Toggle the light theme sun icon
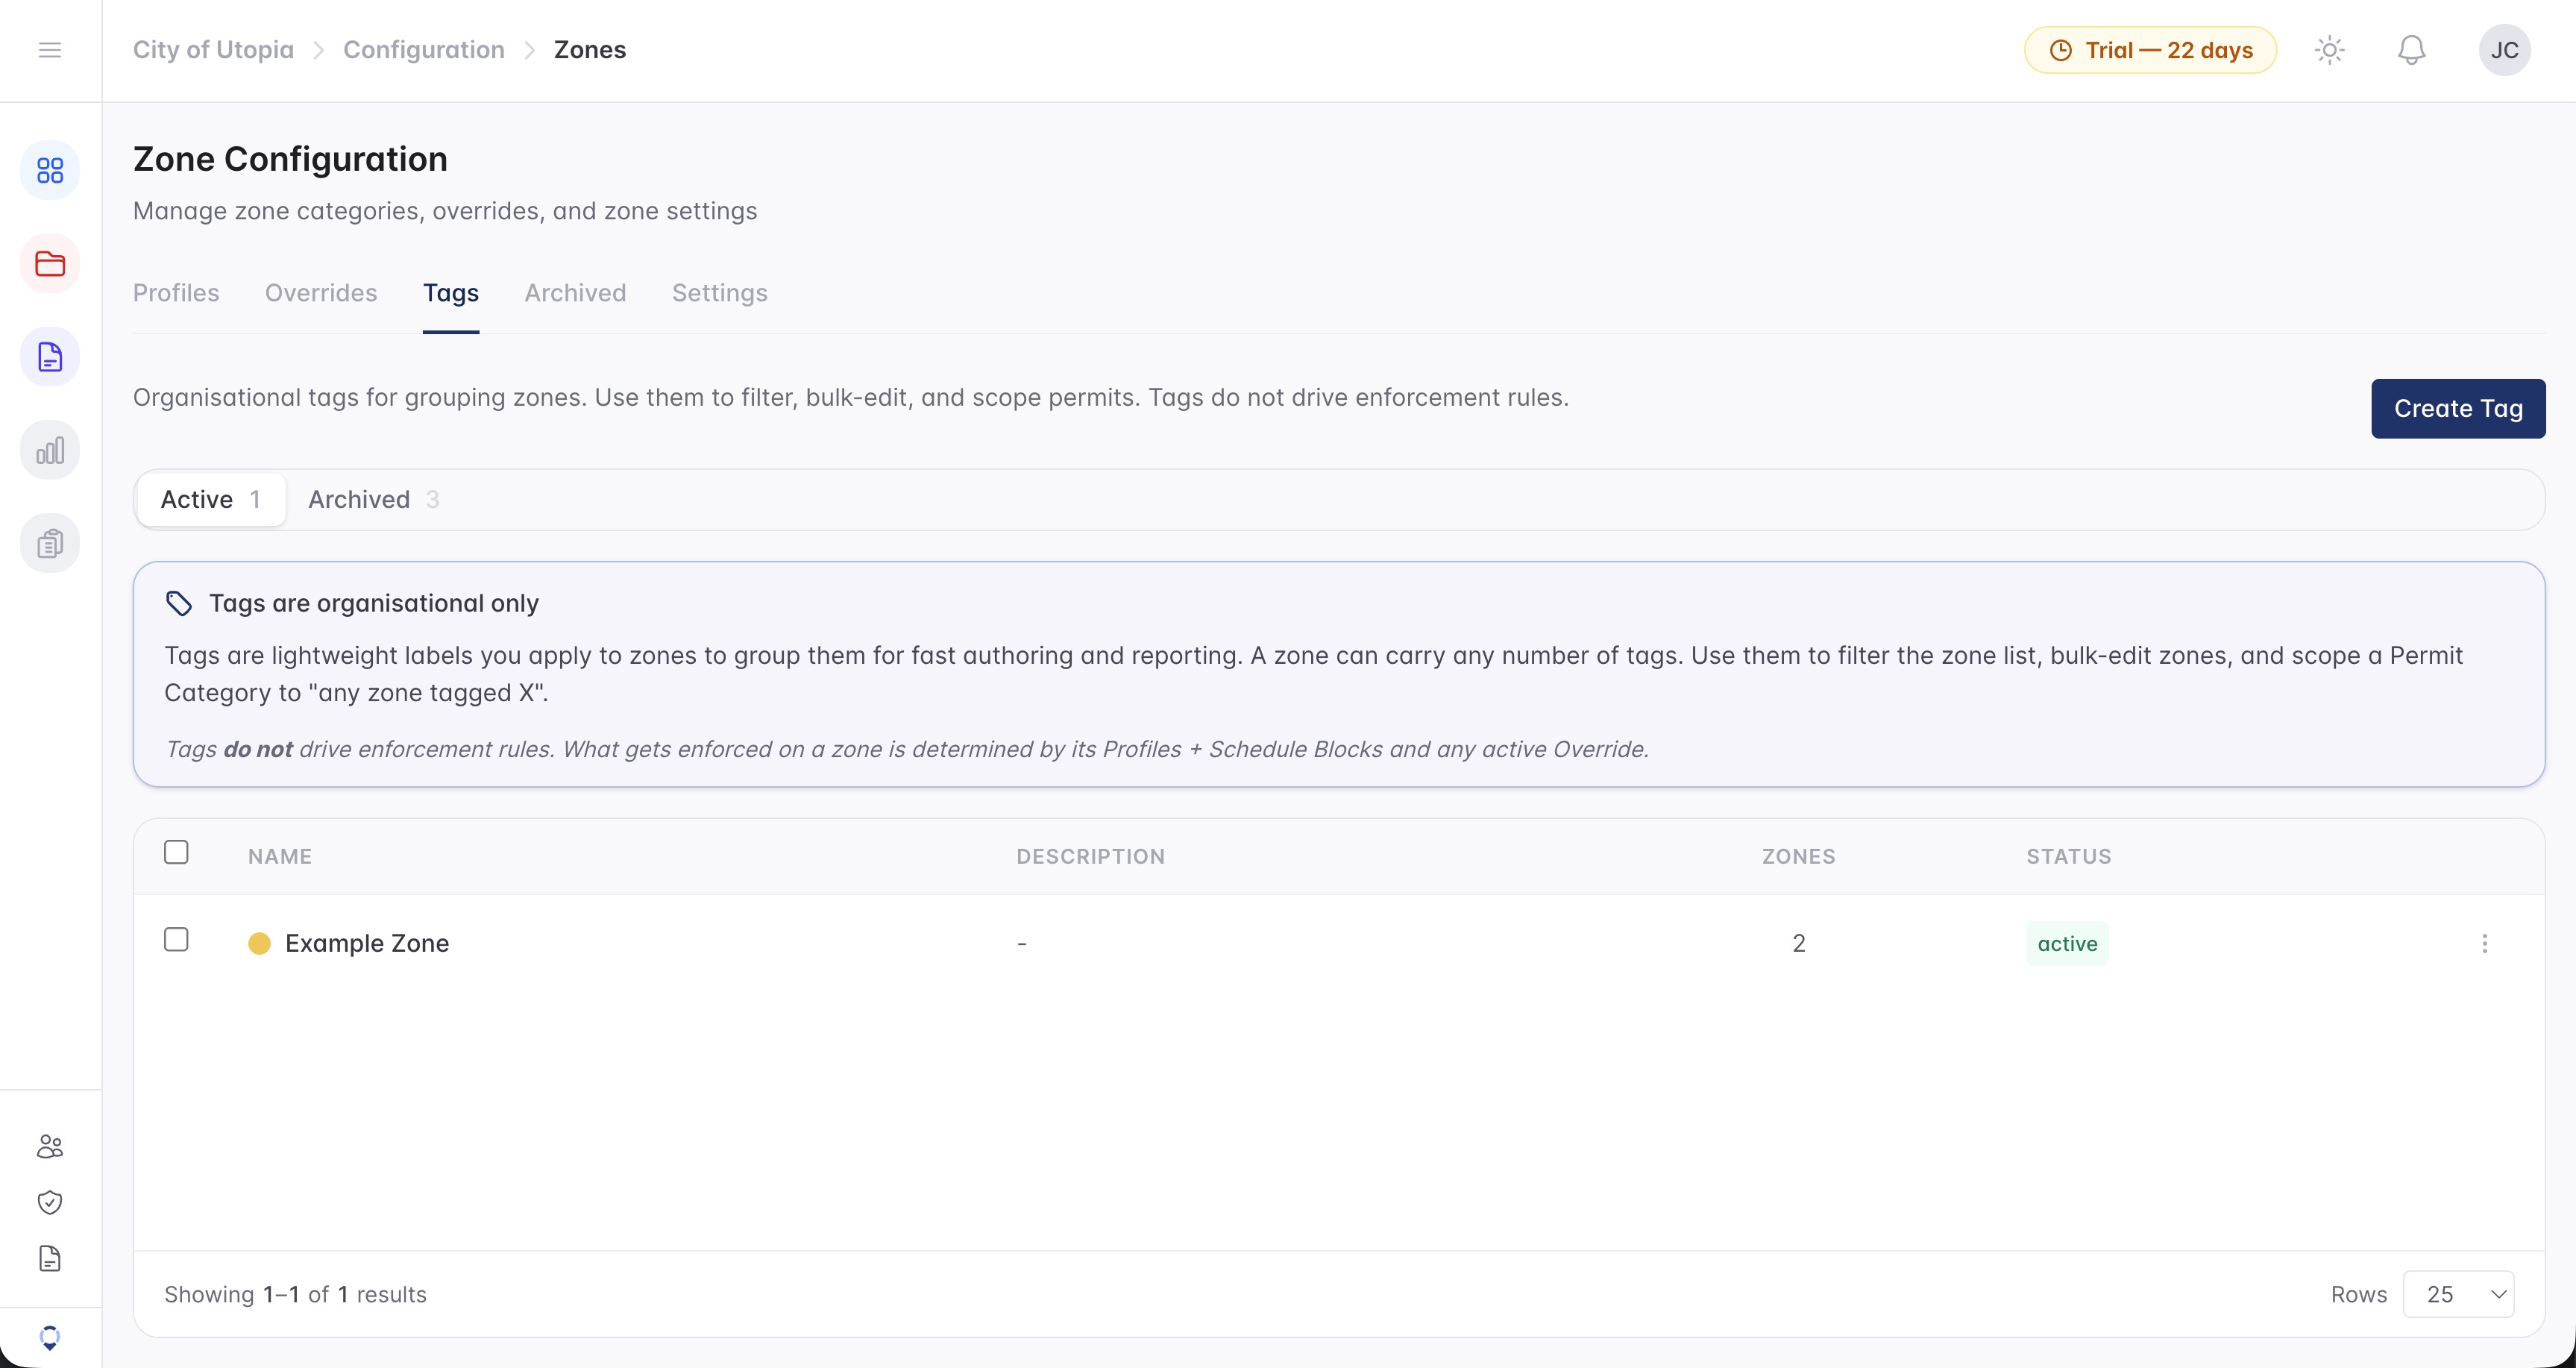The image size is (2576, 1368). [x=2330, y=50]
